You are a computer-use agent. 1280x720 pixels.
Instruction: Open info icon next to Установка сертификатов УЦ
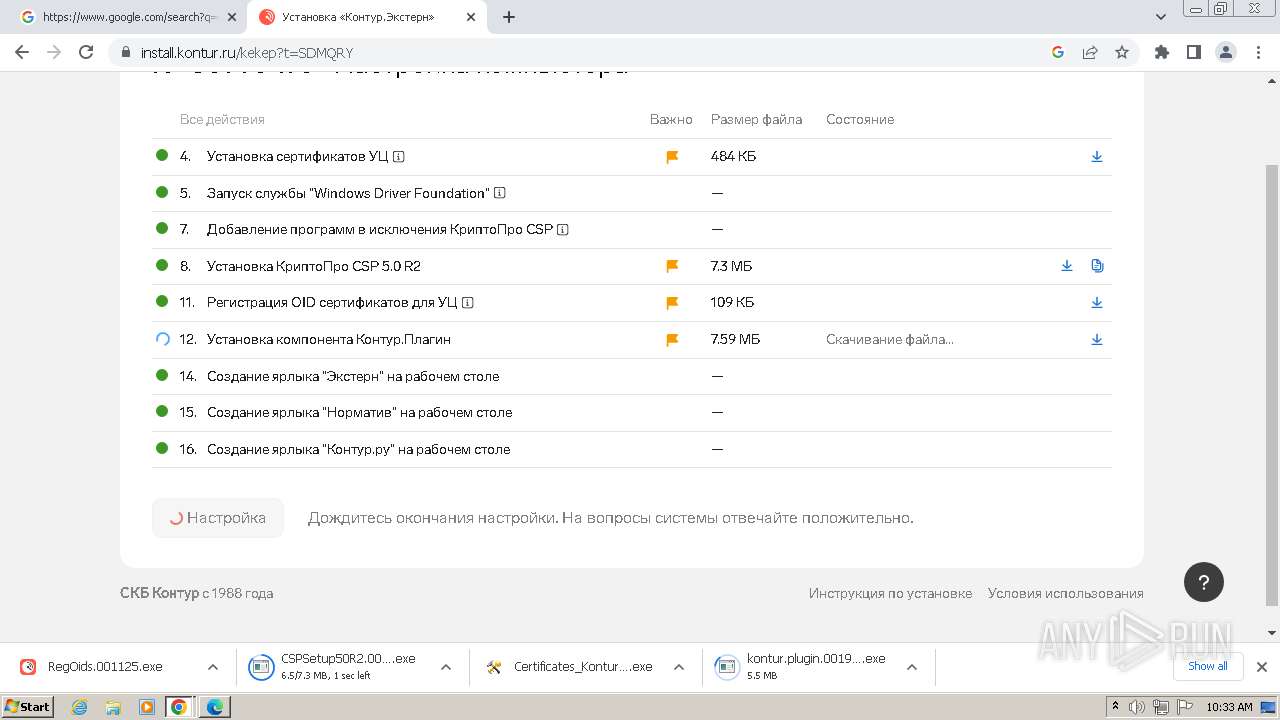pyautogui.click(x=399, y=157)
